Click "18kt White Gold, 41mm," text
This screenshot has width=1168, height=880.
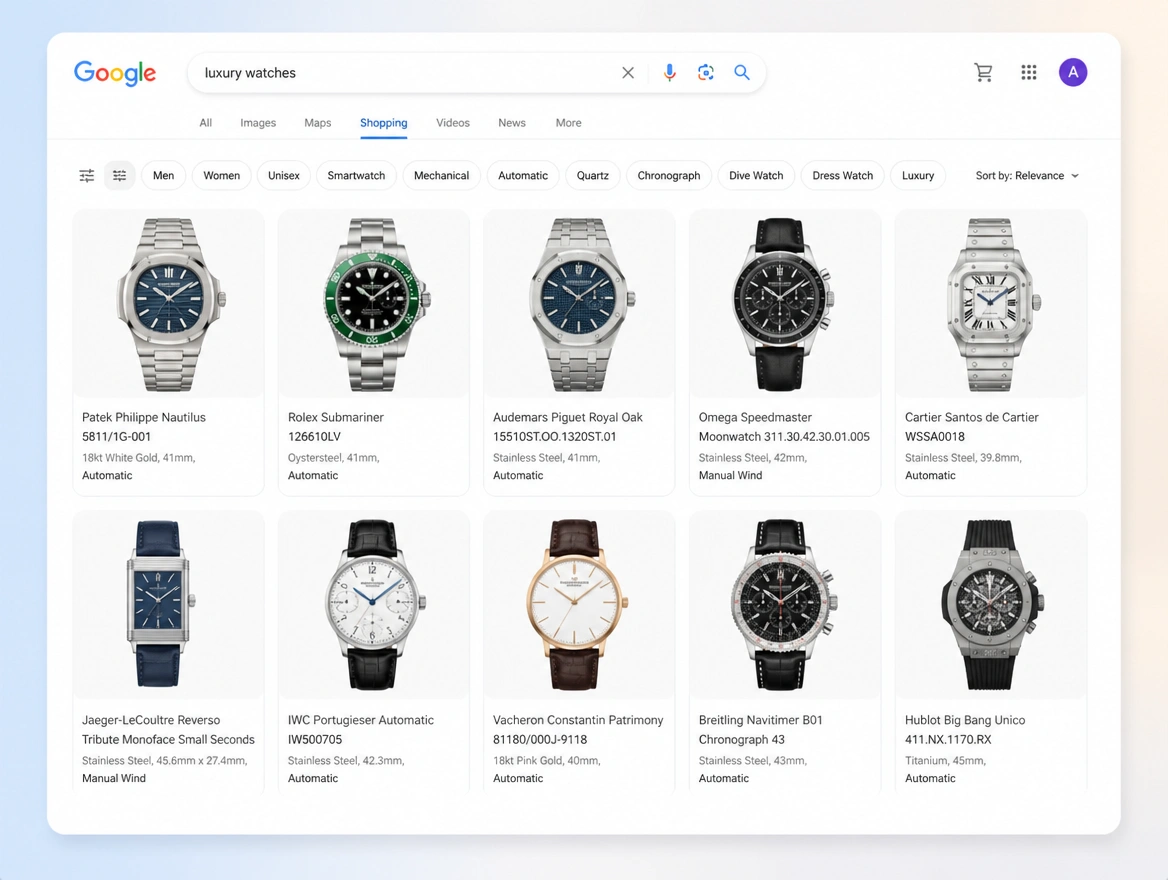(139, 458)
